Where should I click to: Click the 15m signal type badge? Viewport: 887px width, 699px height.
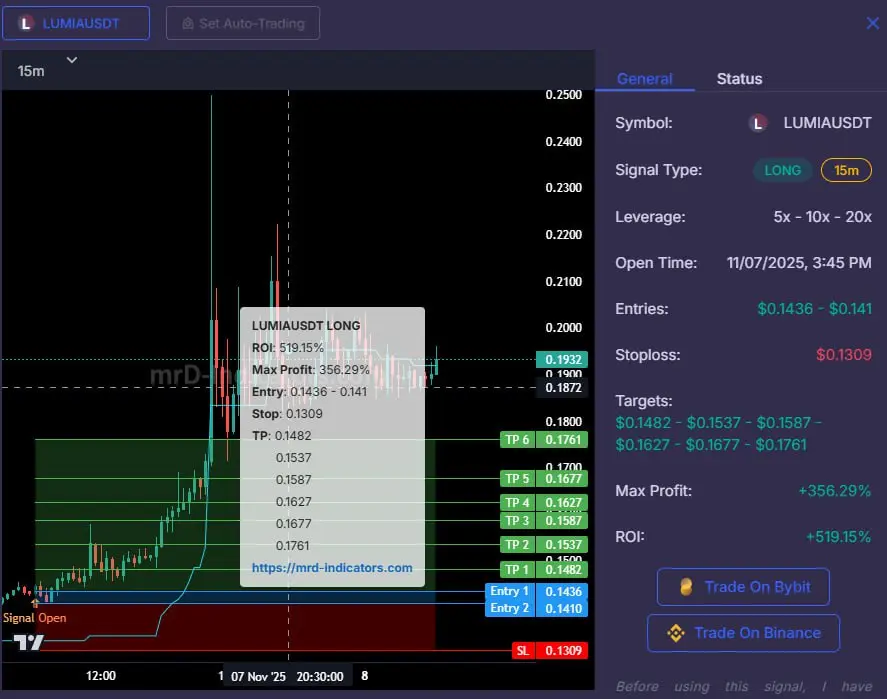tap(846, 170)
